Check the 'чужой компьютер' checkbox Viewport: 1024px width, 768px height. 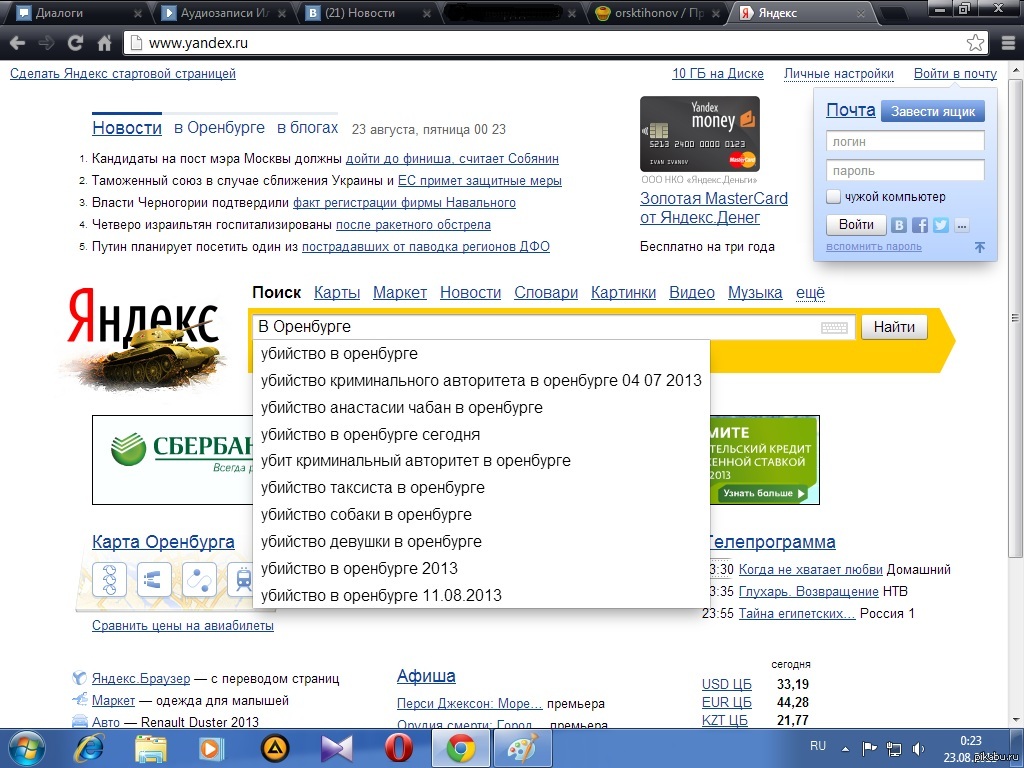834,197
